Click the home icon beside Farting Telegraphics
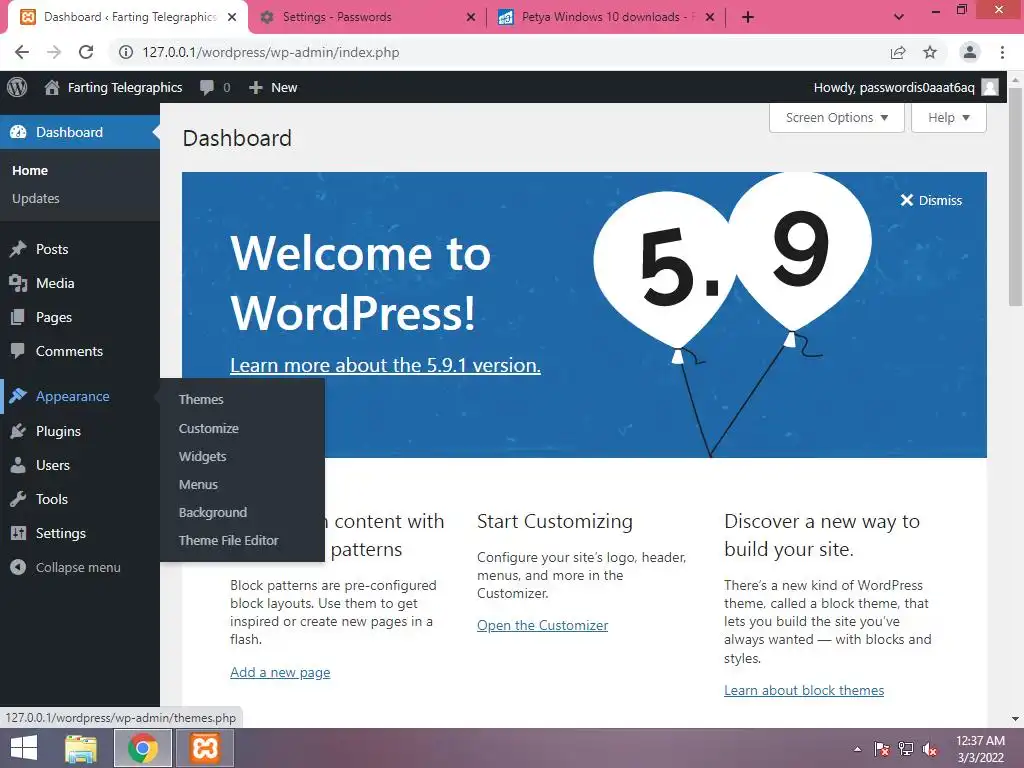Image resolution: width=1024 pixels, height=768 pixels. [x=52, y=88]
